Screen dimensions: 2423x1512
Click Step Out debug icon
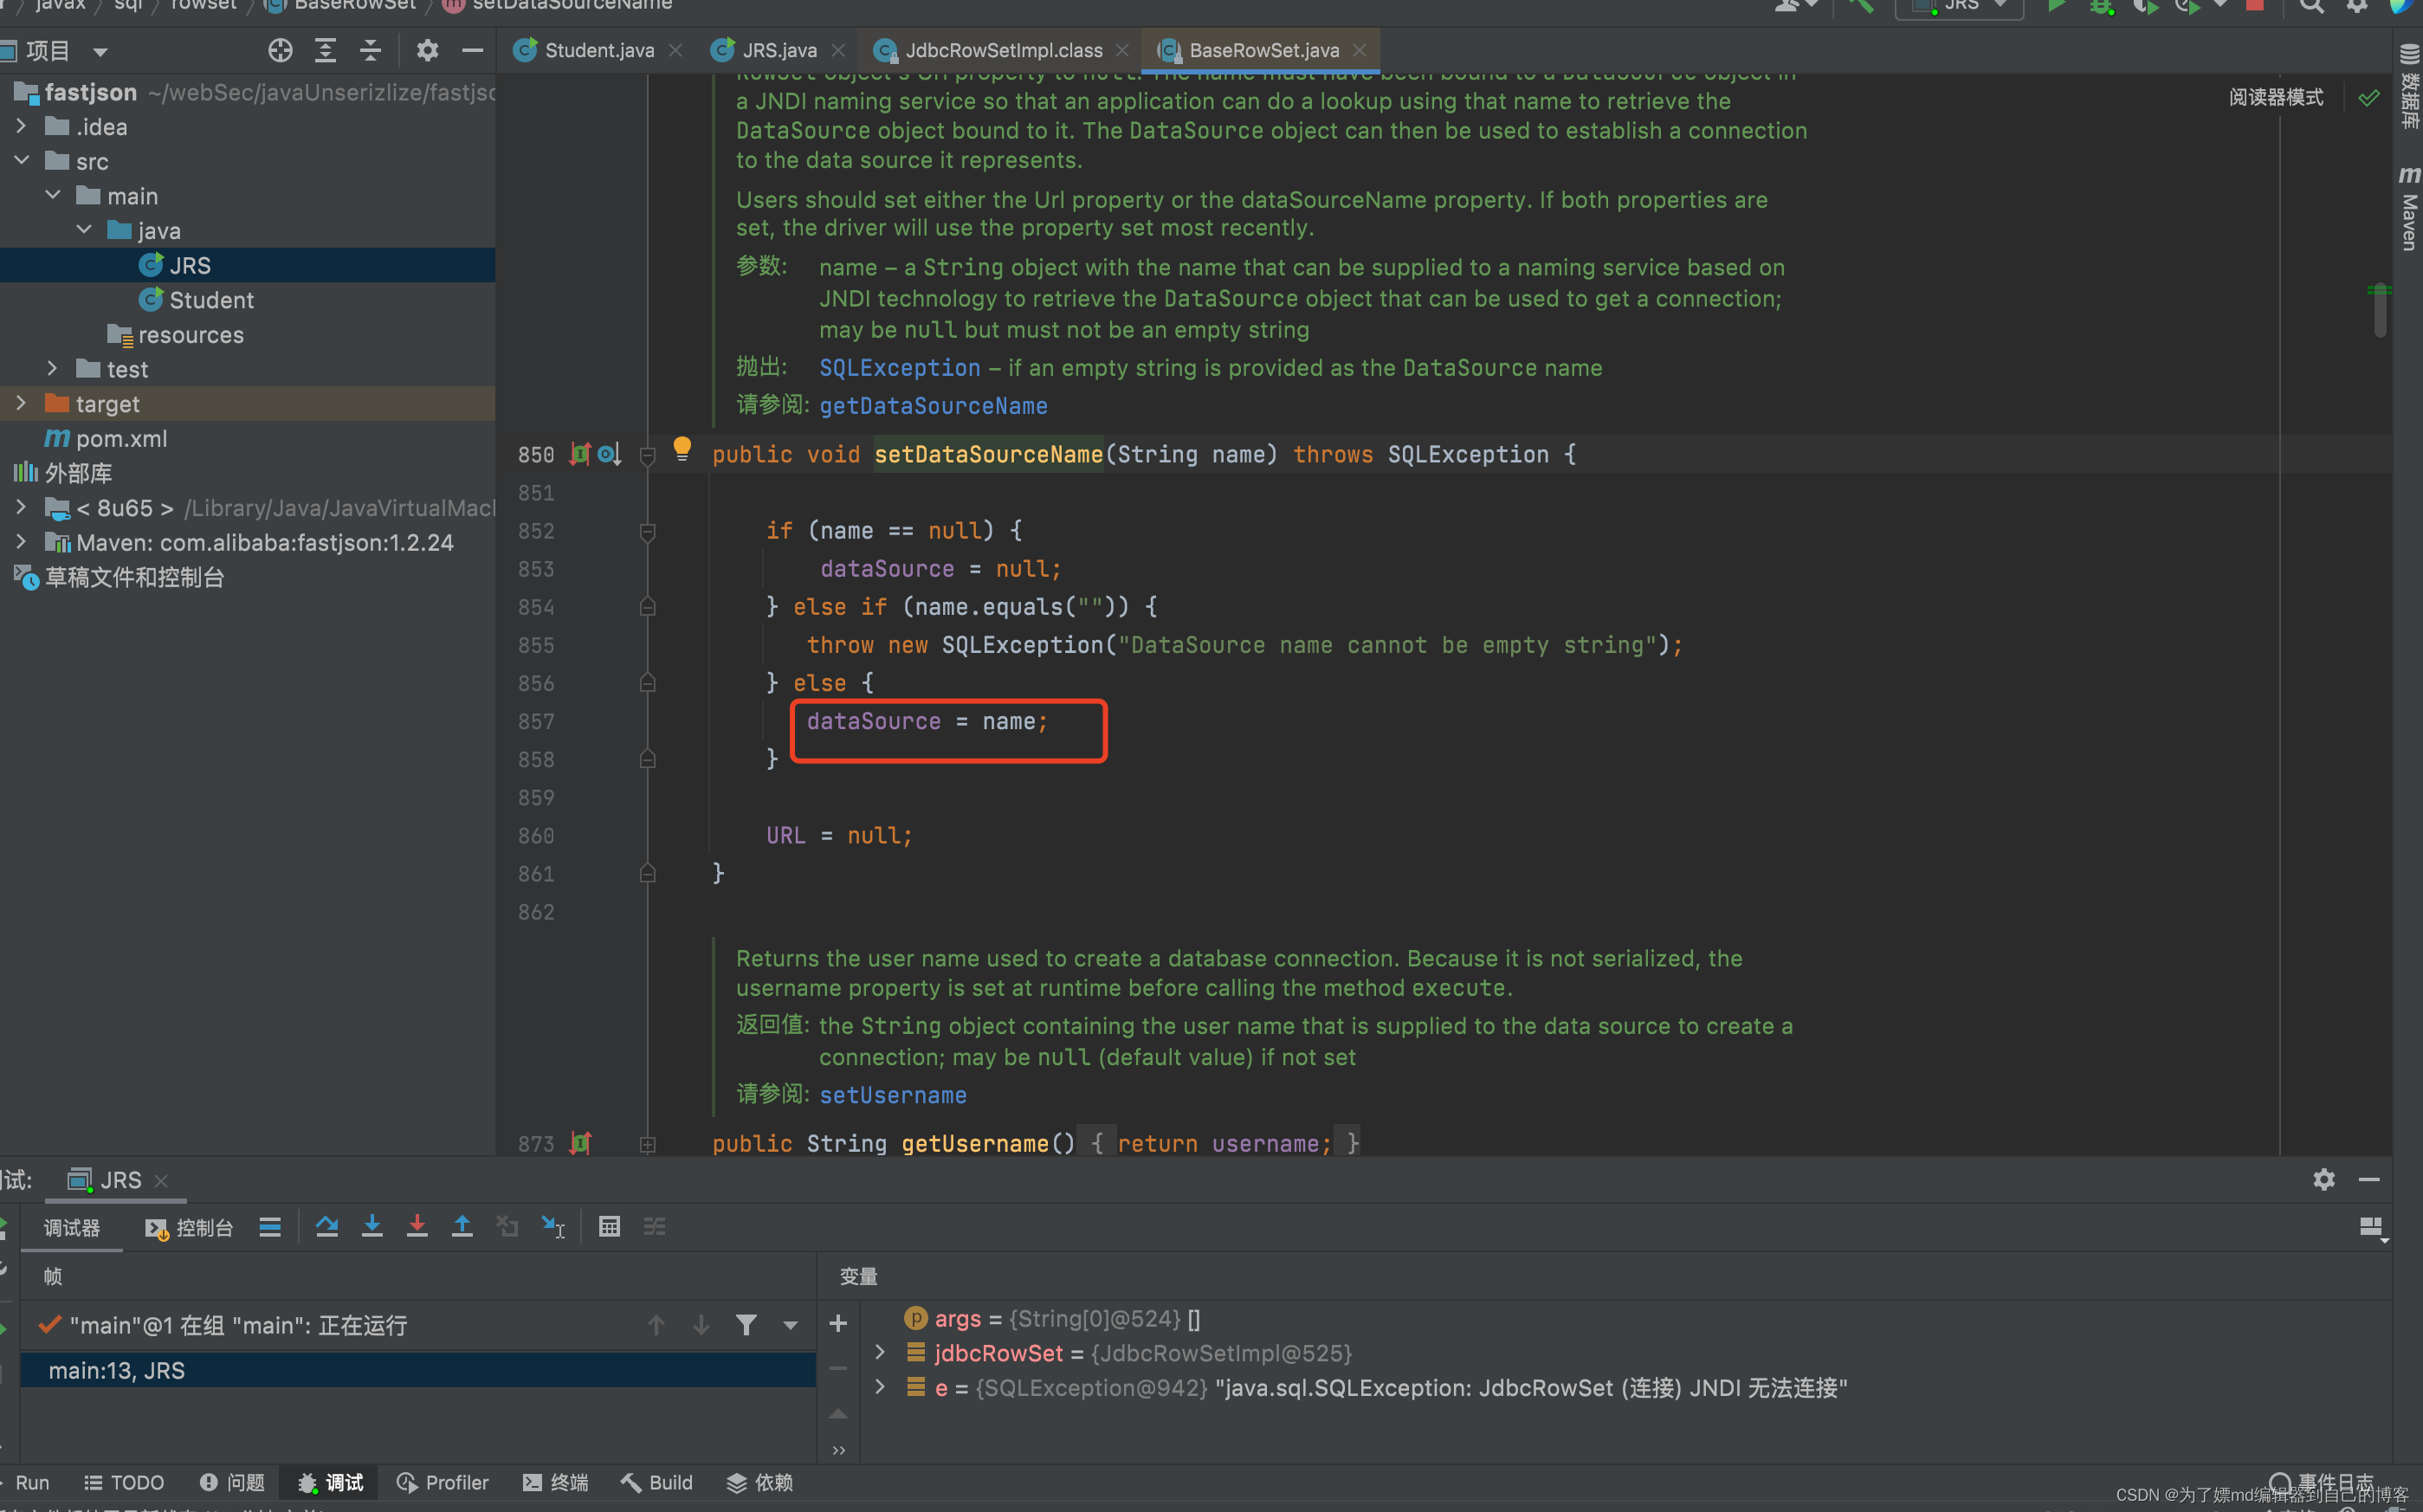462,1227
